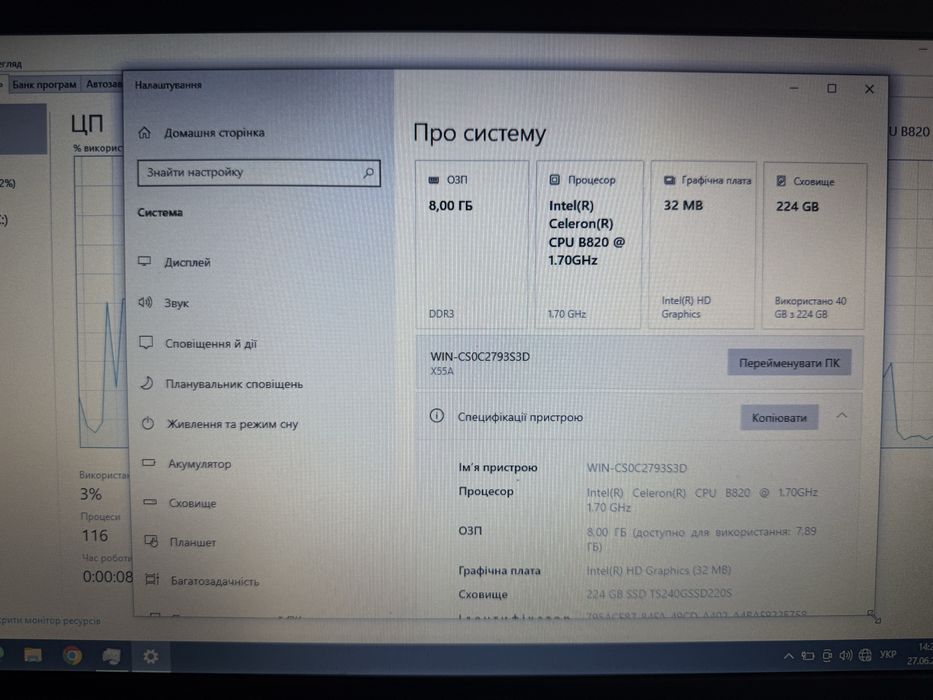Click the globe icon in the system tray
This screenshot has height=700, width=933.
[x=865, y=655]
